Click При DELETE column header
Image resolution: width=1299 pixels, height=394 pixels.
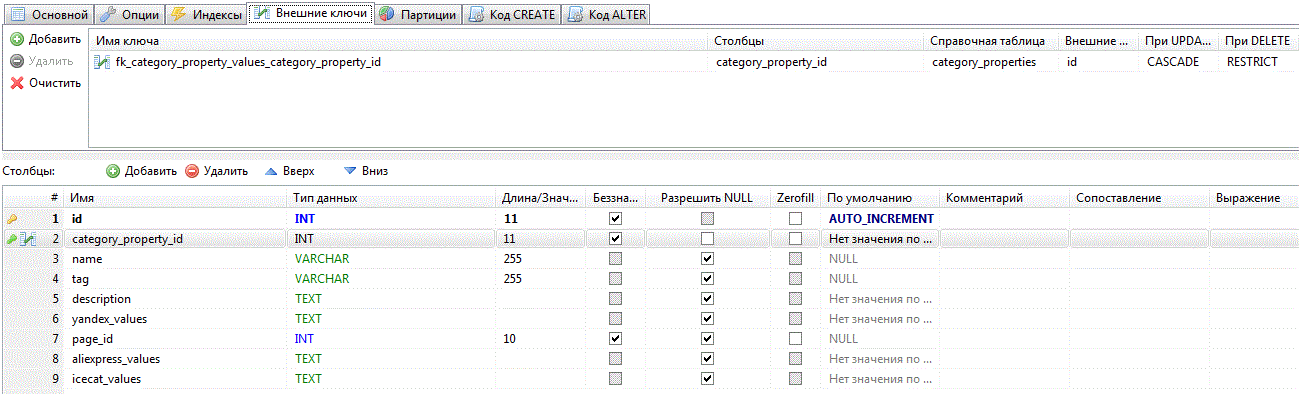(1258, 41)
